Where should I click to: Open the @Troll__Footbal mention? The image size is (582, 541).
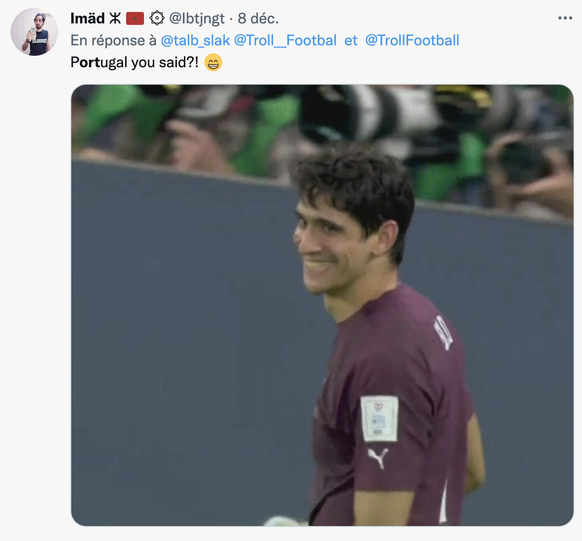coord(285,40)
